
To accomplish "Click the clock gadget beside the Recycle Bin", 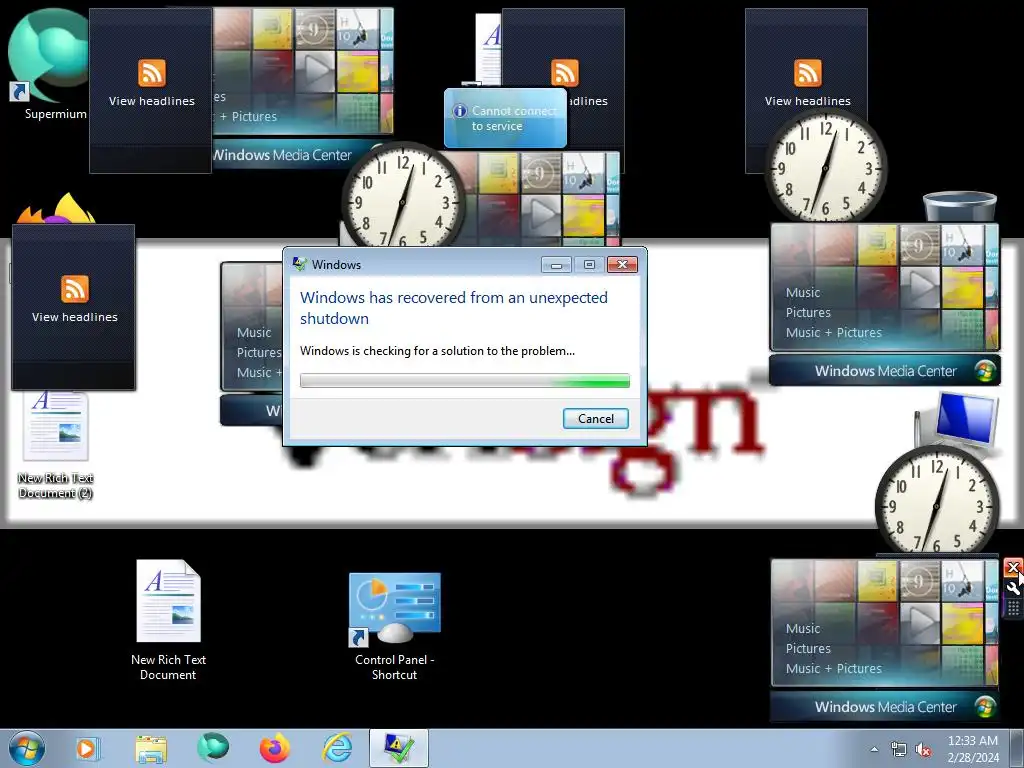I will [825, 168].
